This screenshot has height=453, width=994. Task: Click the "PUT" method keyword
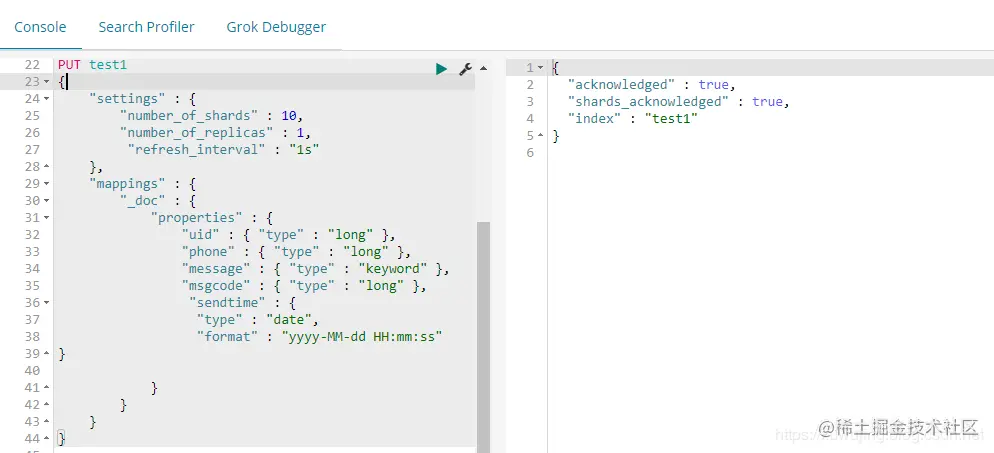[x=69, y=65]
